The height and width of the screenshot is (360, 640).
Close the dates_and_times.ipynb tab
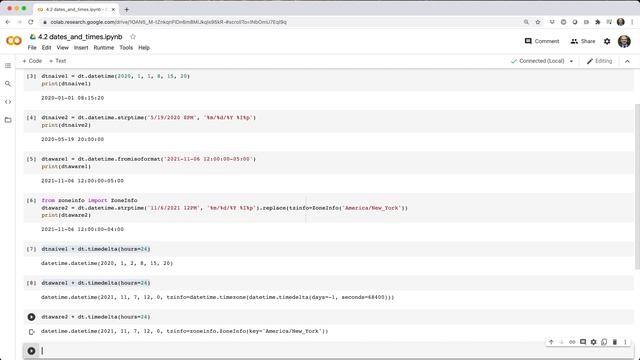[x=113, y=9]
